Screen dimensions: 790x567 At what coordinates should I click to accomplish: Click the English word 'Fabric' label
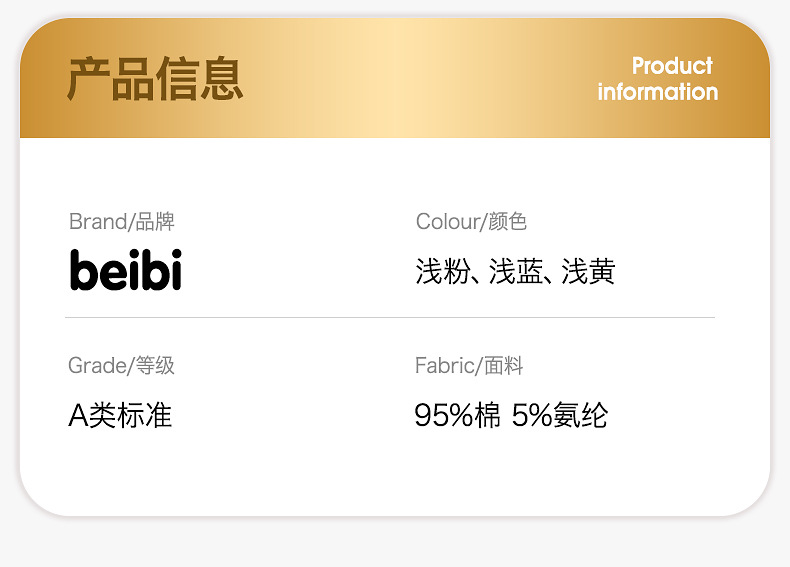[x=445, y=366]
